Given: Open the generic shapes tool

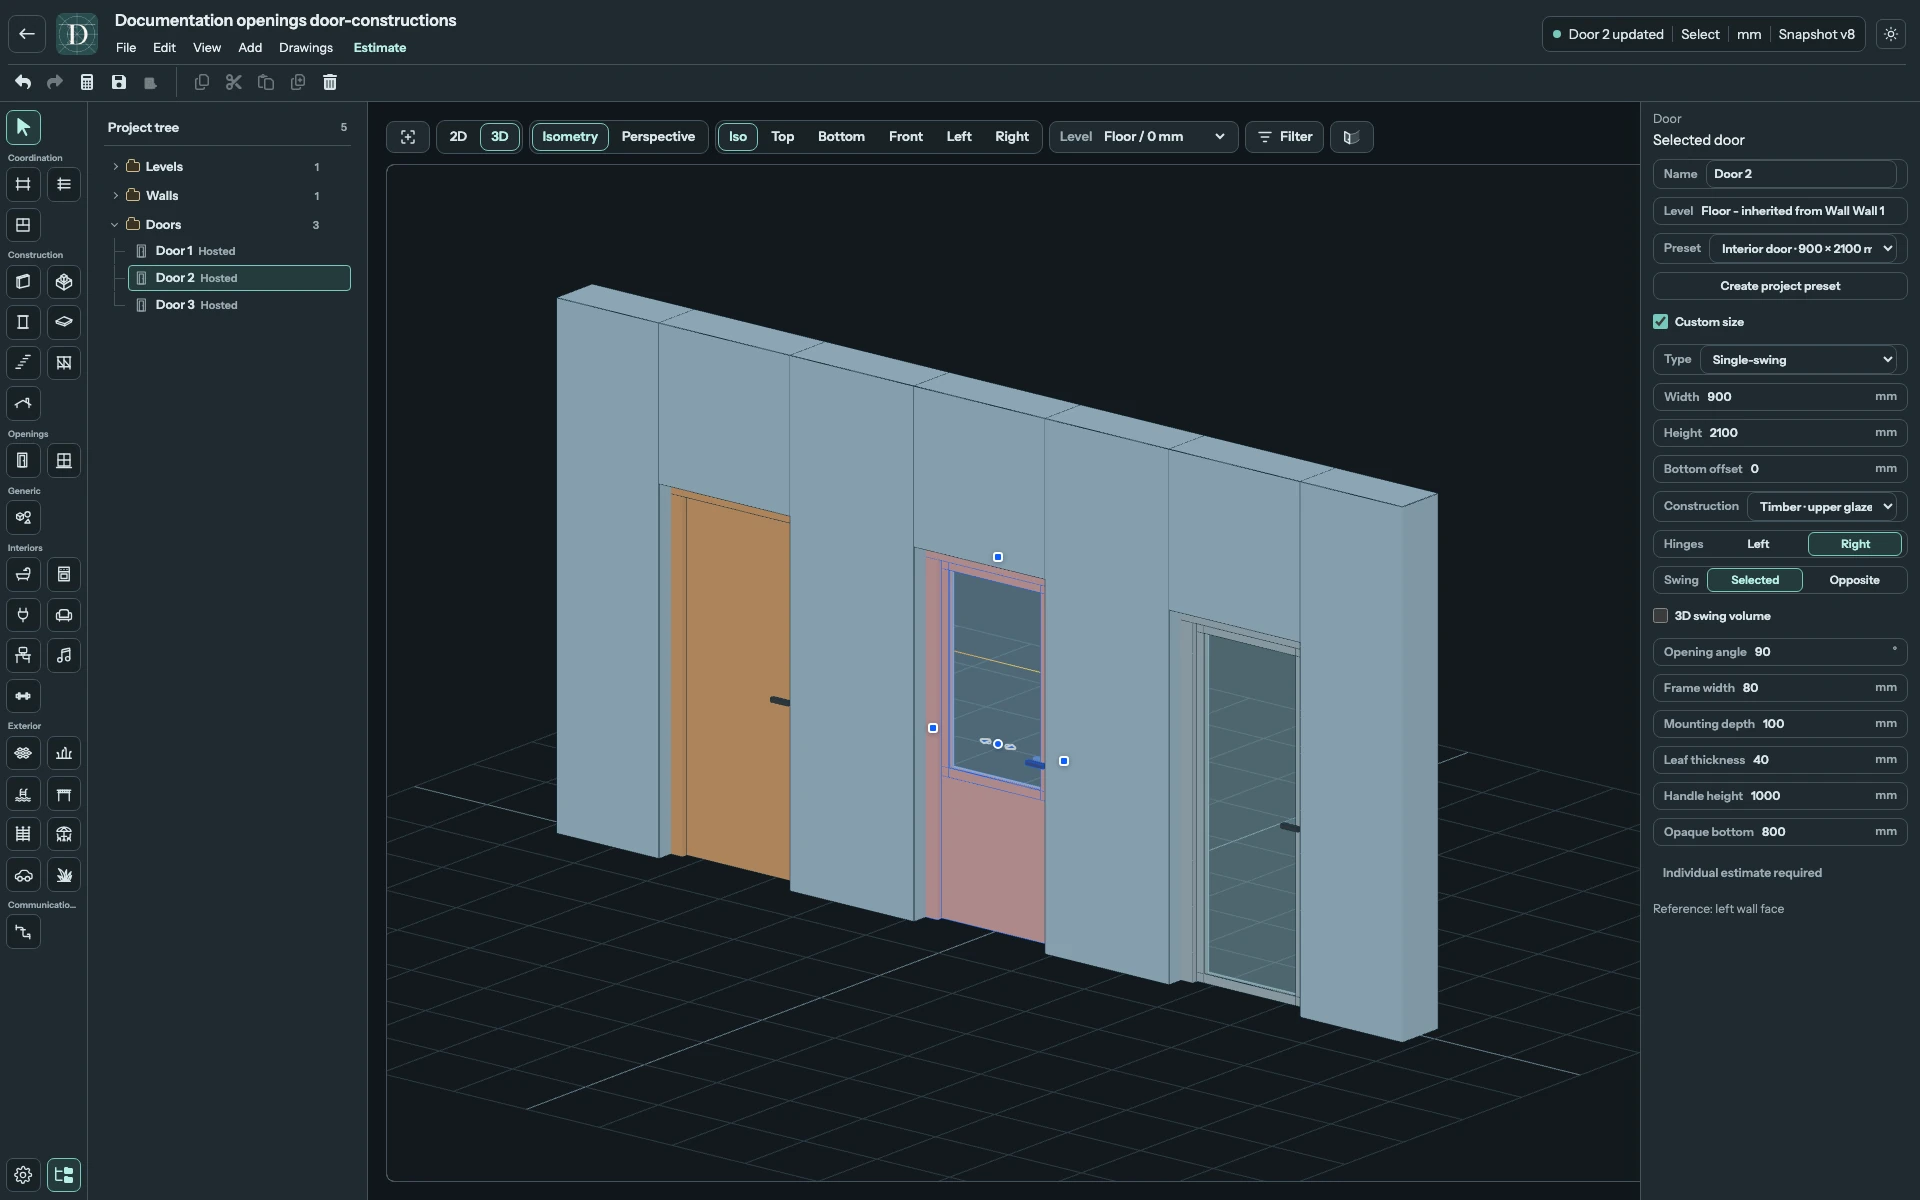Looking at the screenshot, I should [23, 518].
